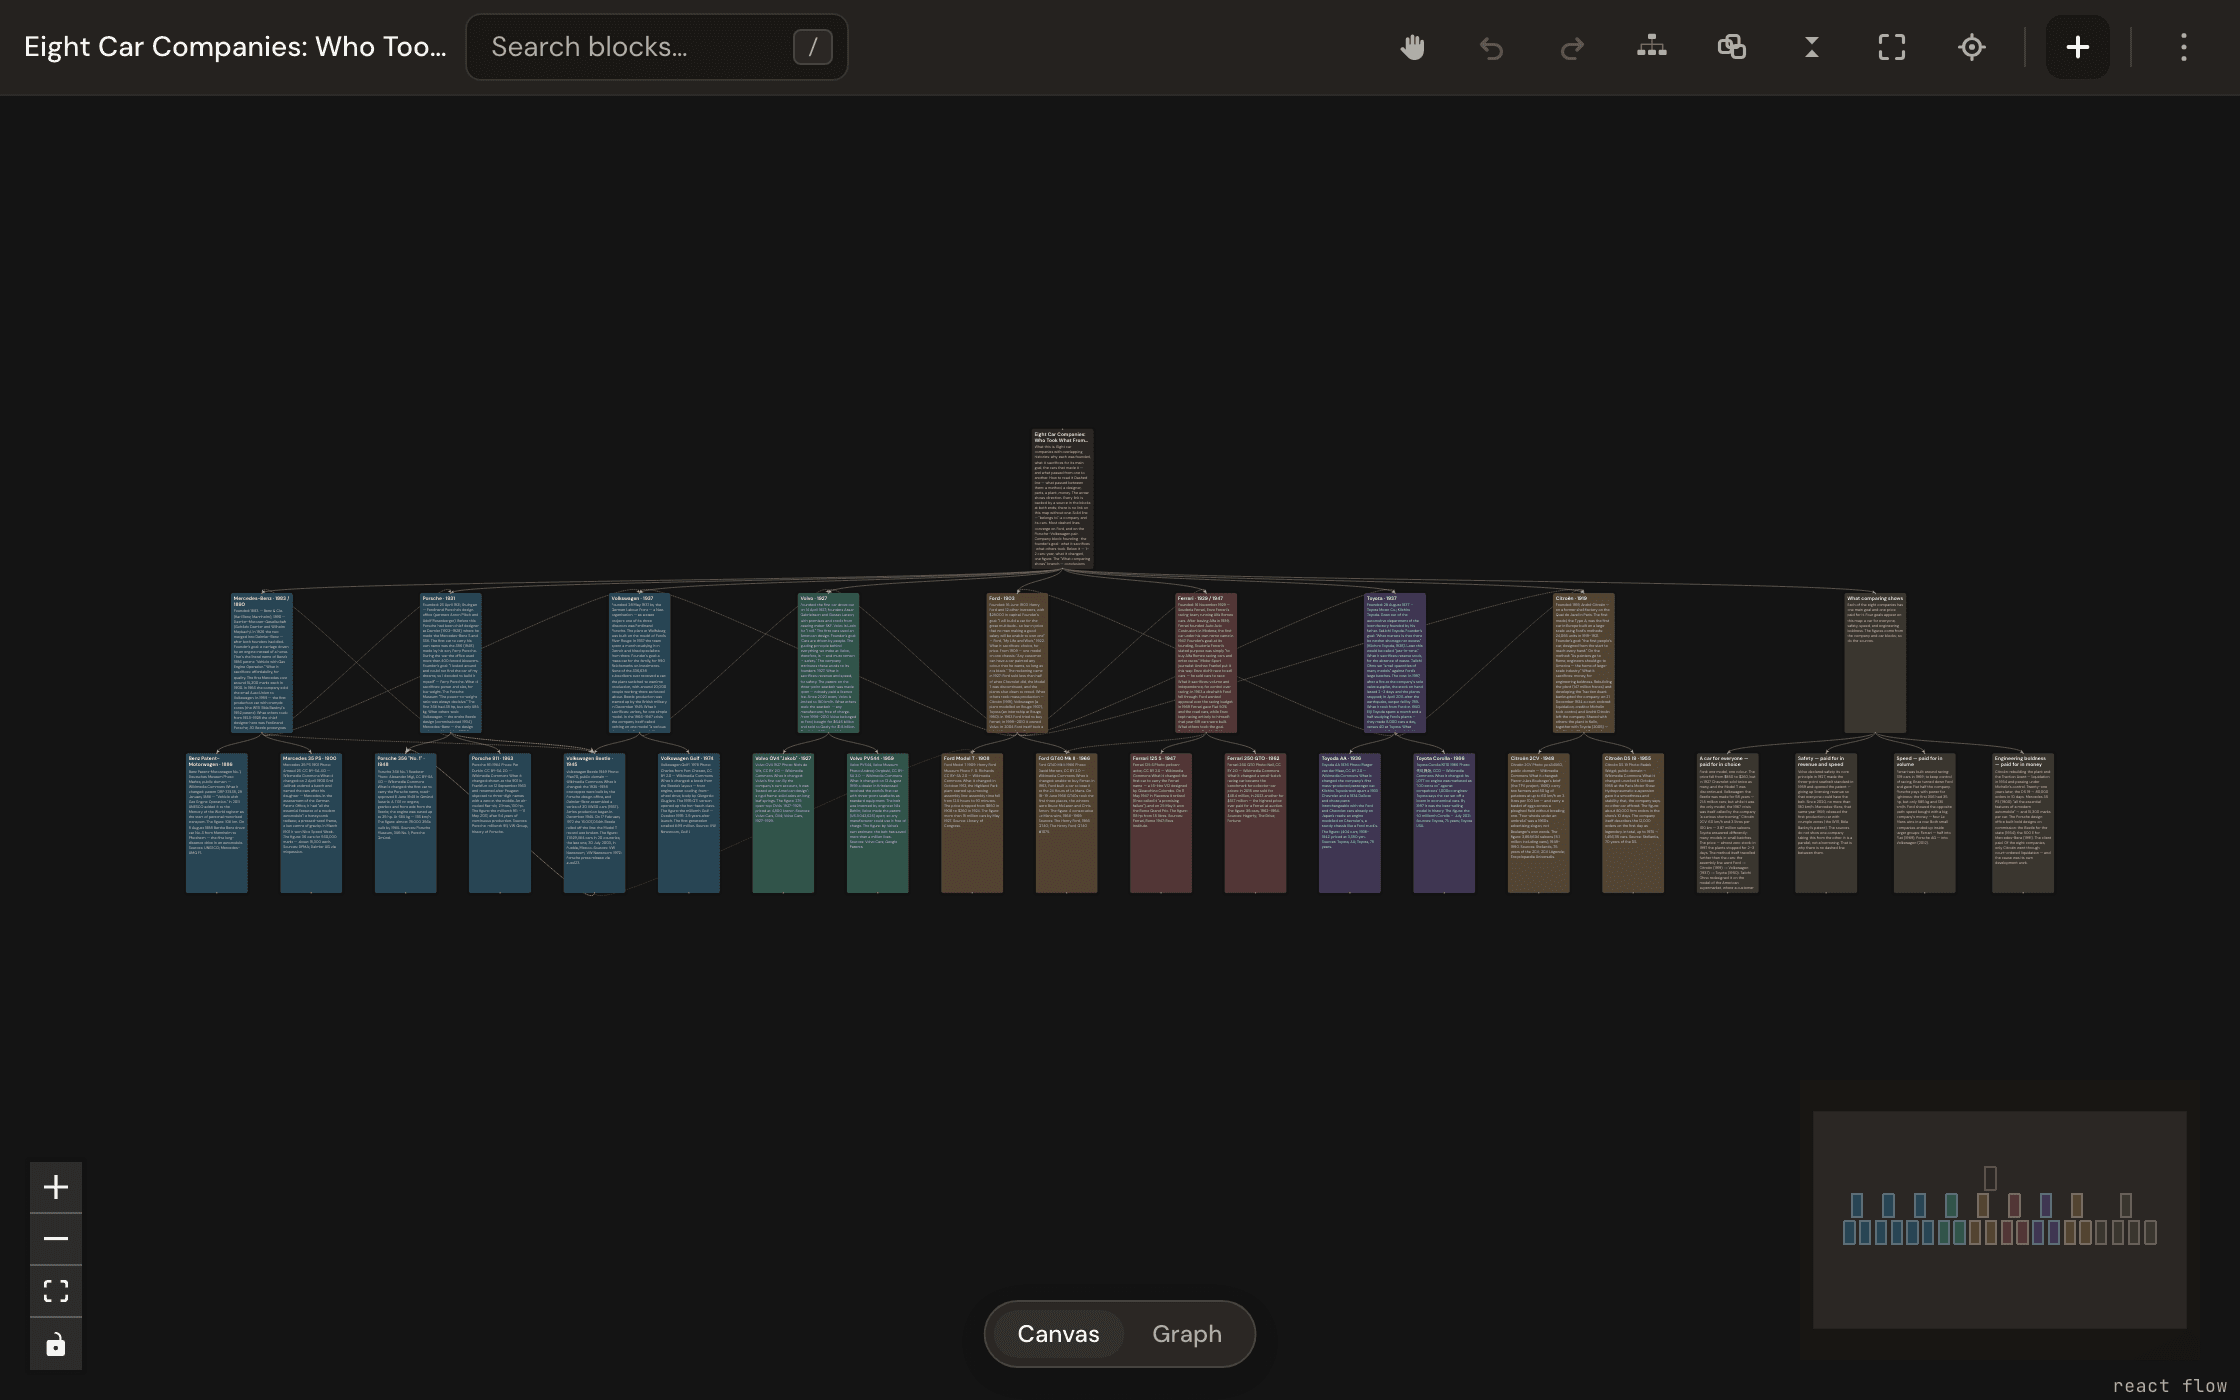The width and height of the screenshot is (2240, 1400).
Task: Undo the last canvas action
Action: tap(1492, 47)
